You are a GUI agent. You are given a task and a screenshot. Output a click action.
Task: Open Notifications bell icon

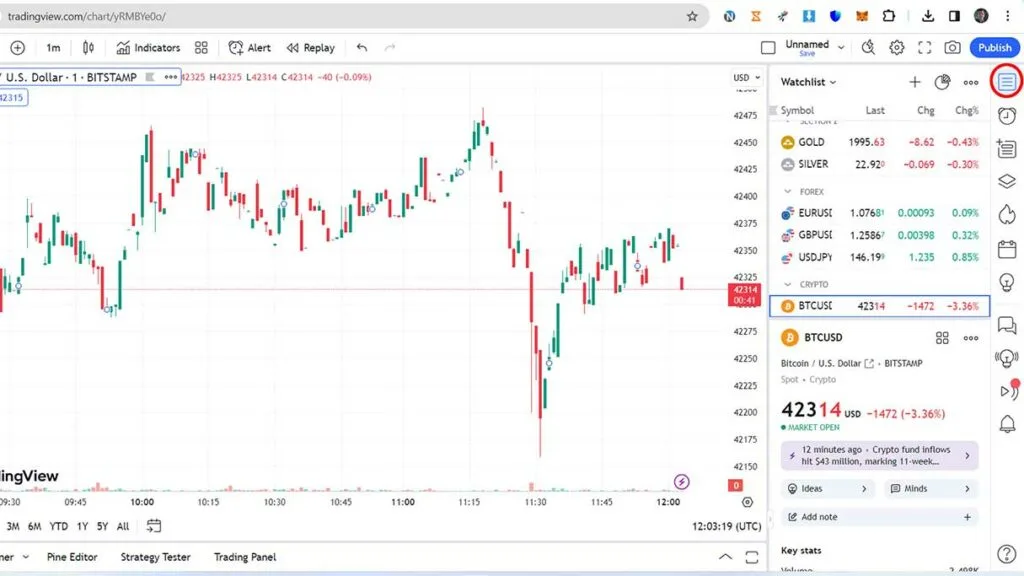pos(1007,424)
